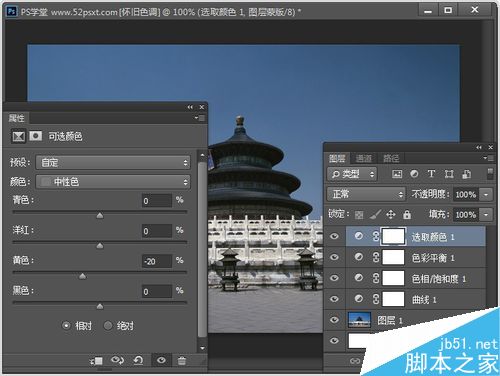
Task: Filter layers by adjustment layer icon
Action: pos(414,174)
